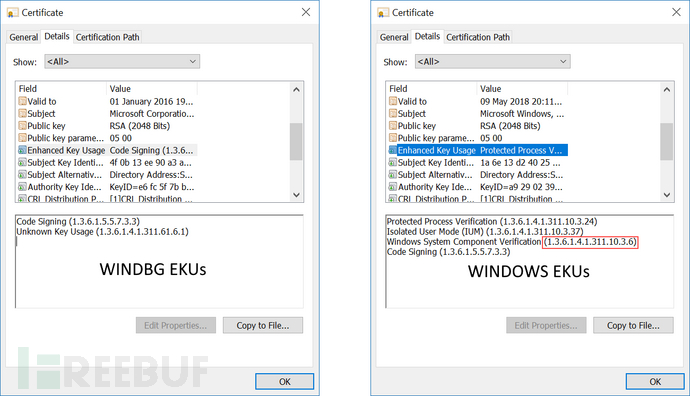
Task: Click certificate title icon of left window
Action: pos(13,13)
